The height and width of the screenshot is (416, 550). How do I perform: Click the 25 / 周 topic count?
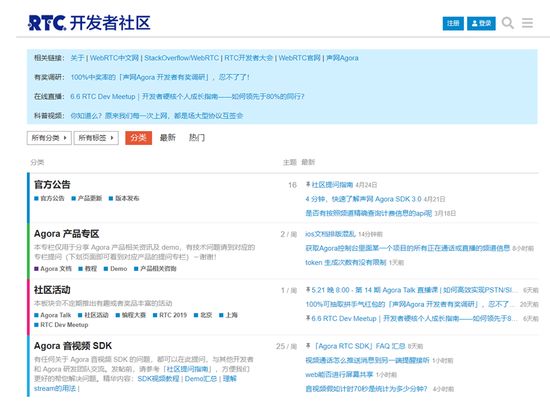pos(287,347)
